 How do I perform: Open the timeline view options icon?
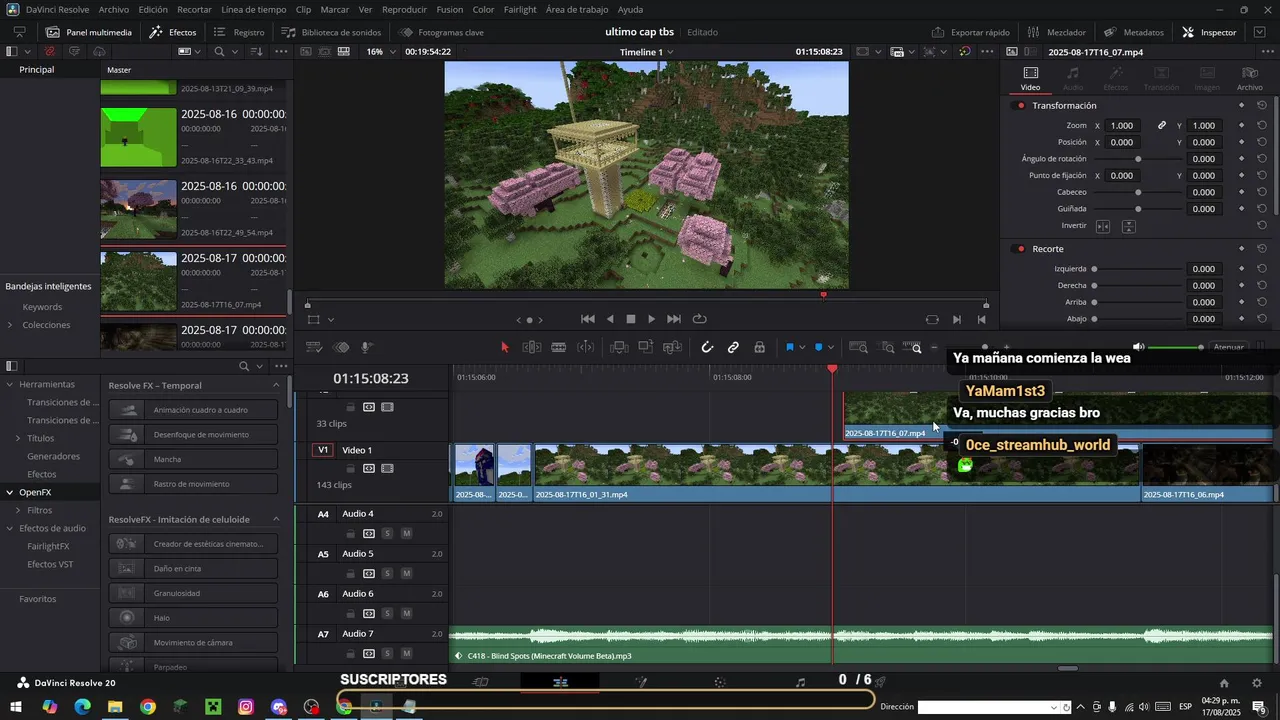pos(314,347)
